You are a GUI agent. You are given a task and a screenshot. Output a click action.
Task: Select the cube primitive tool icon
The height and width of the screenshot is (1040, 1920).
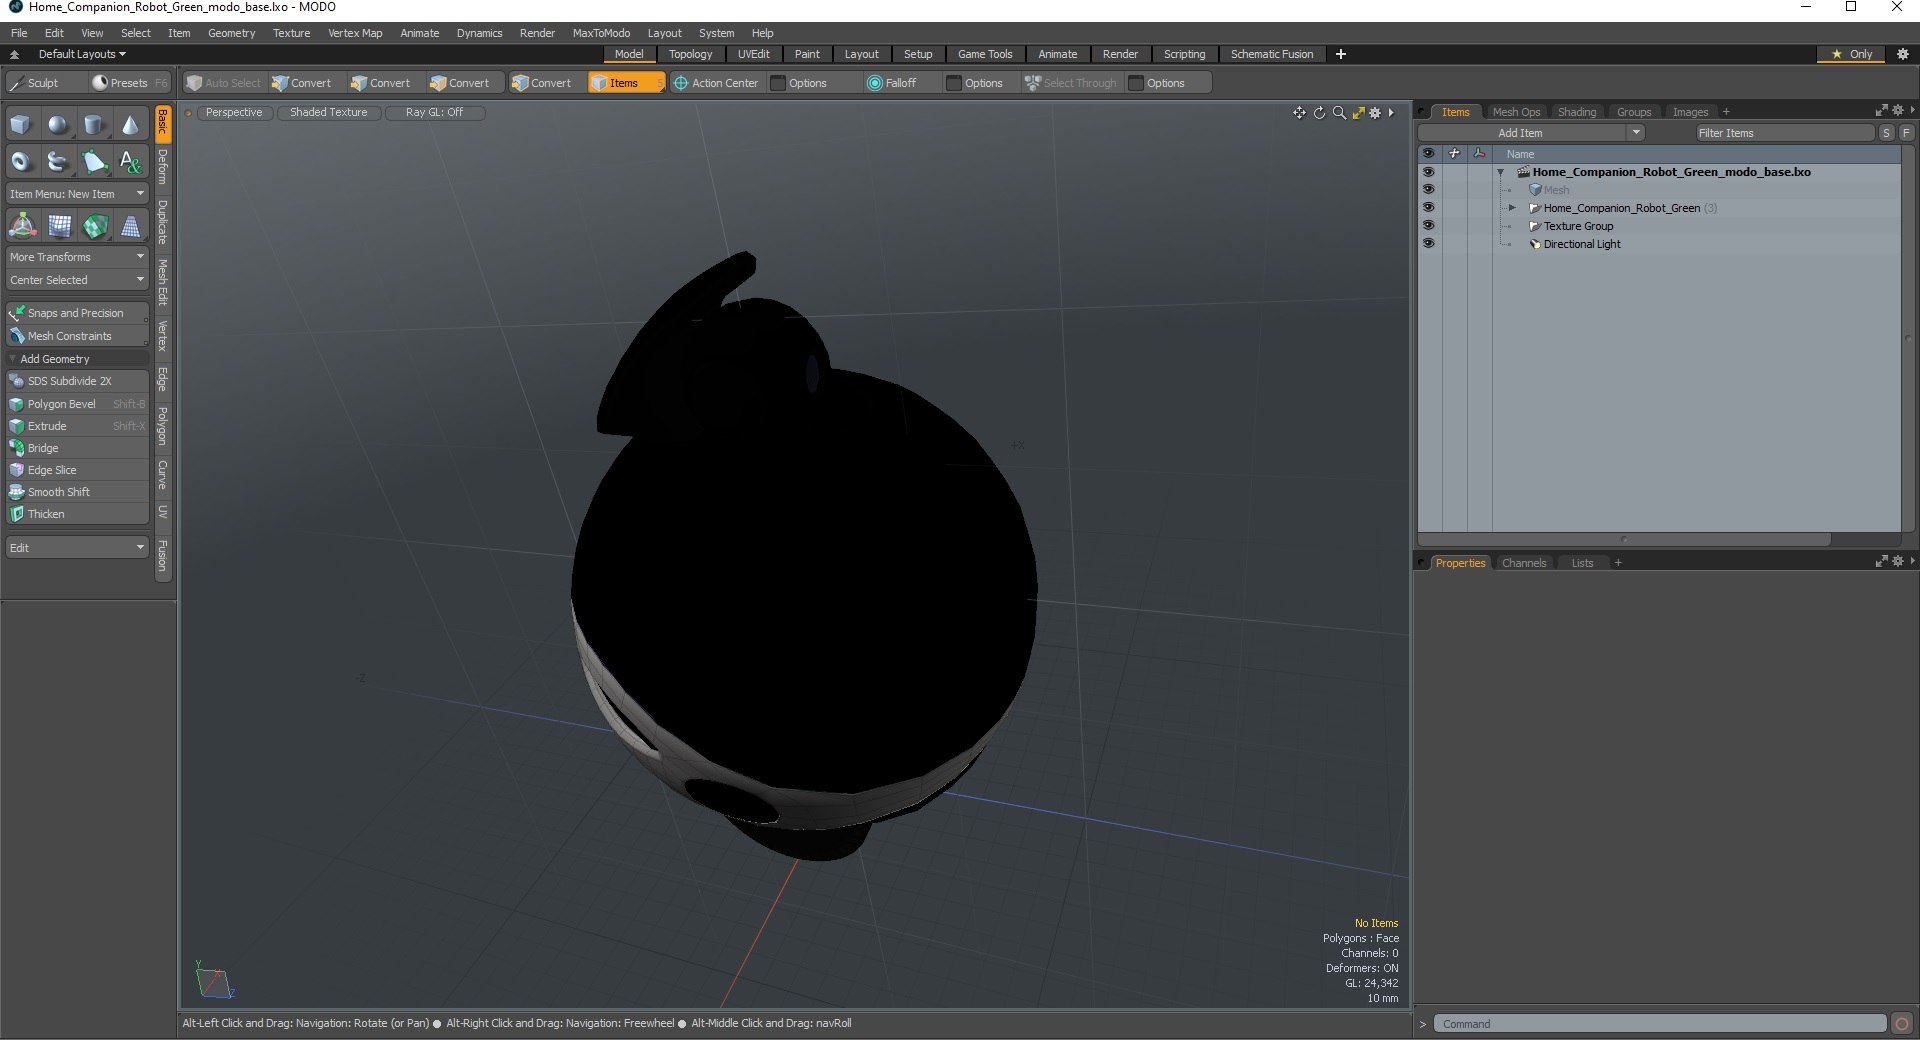click(21, 125)
